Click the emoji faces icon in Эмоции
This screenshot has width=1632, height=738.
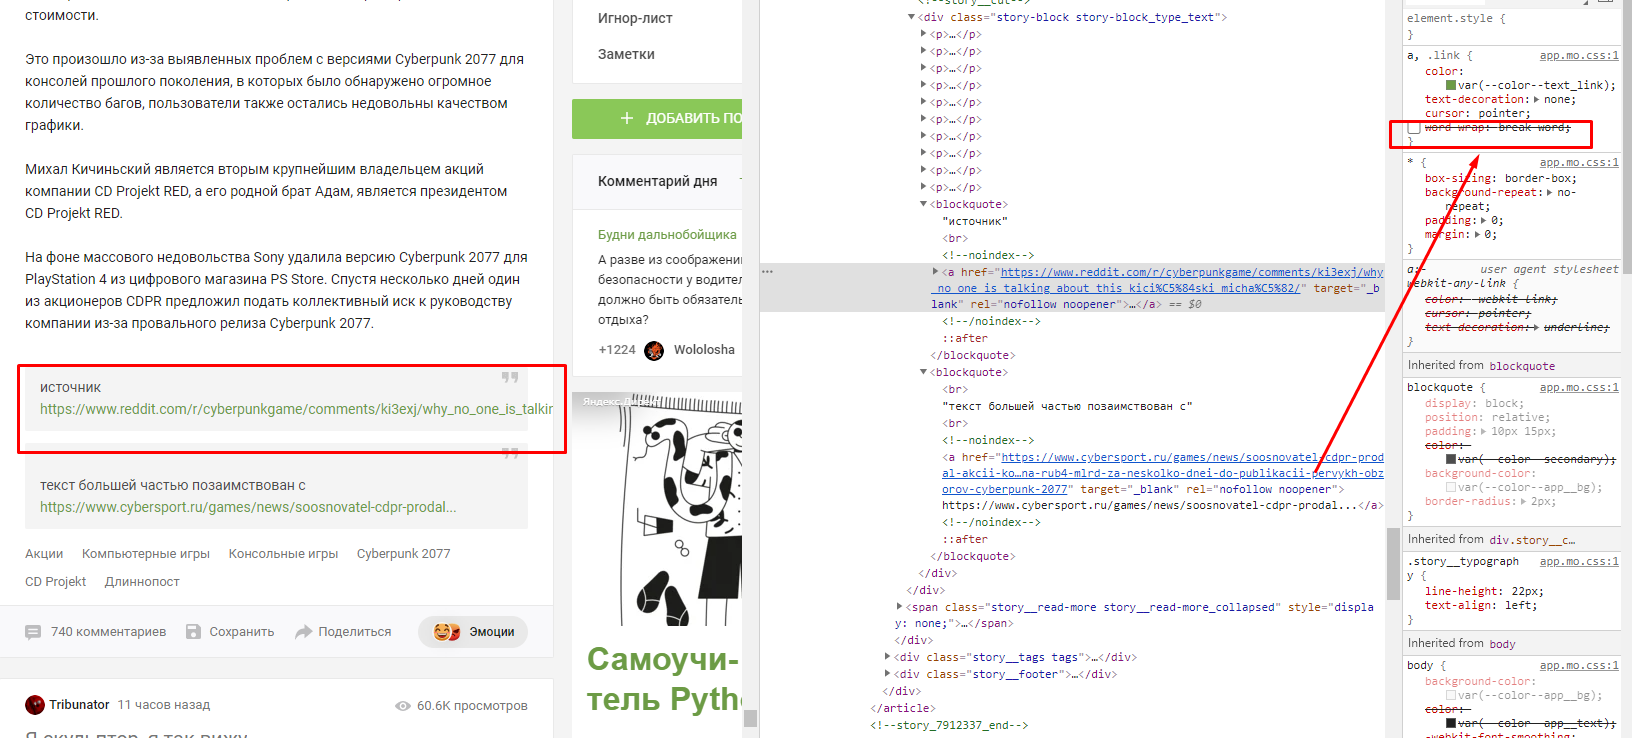coord(447,632)
